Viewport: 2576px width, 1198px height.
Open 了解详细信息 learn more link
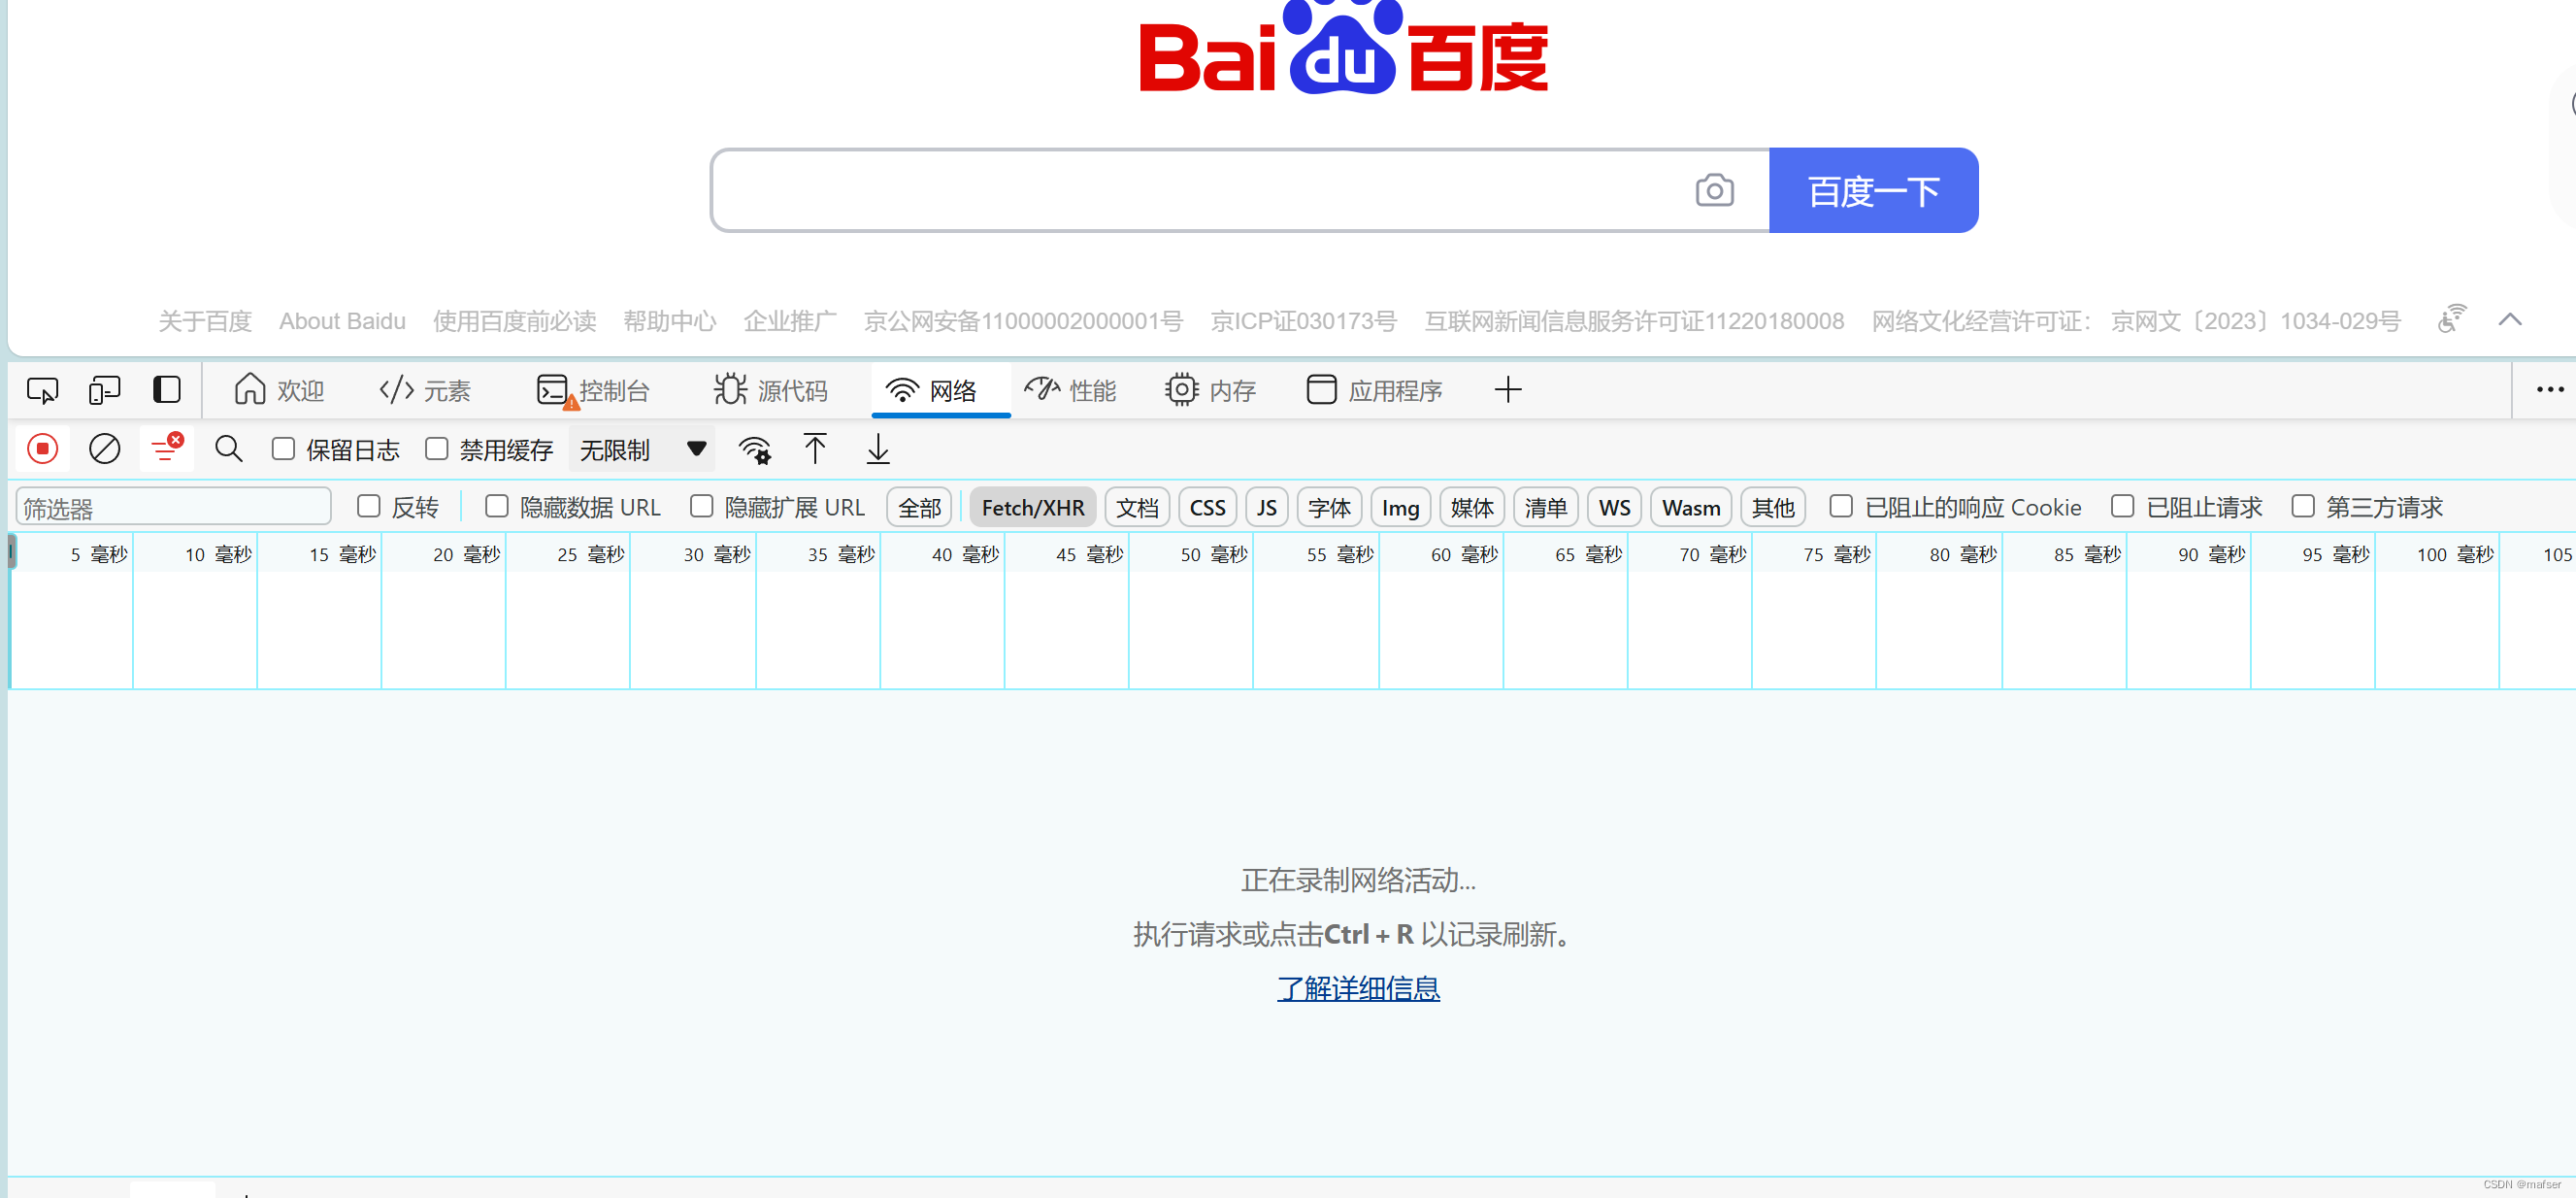[x=1358, y=989]
